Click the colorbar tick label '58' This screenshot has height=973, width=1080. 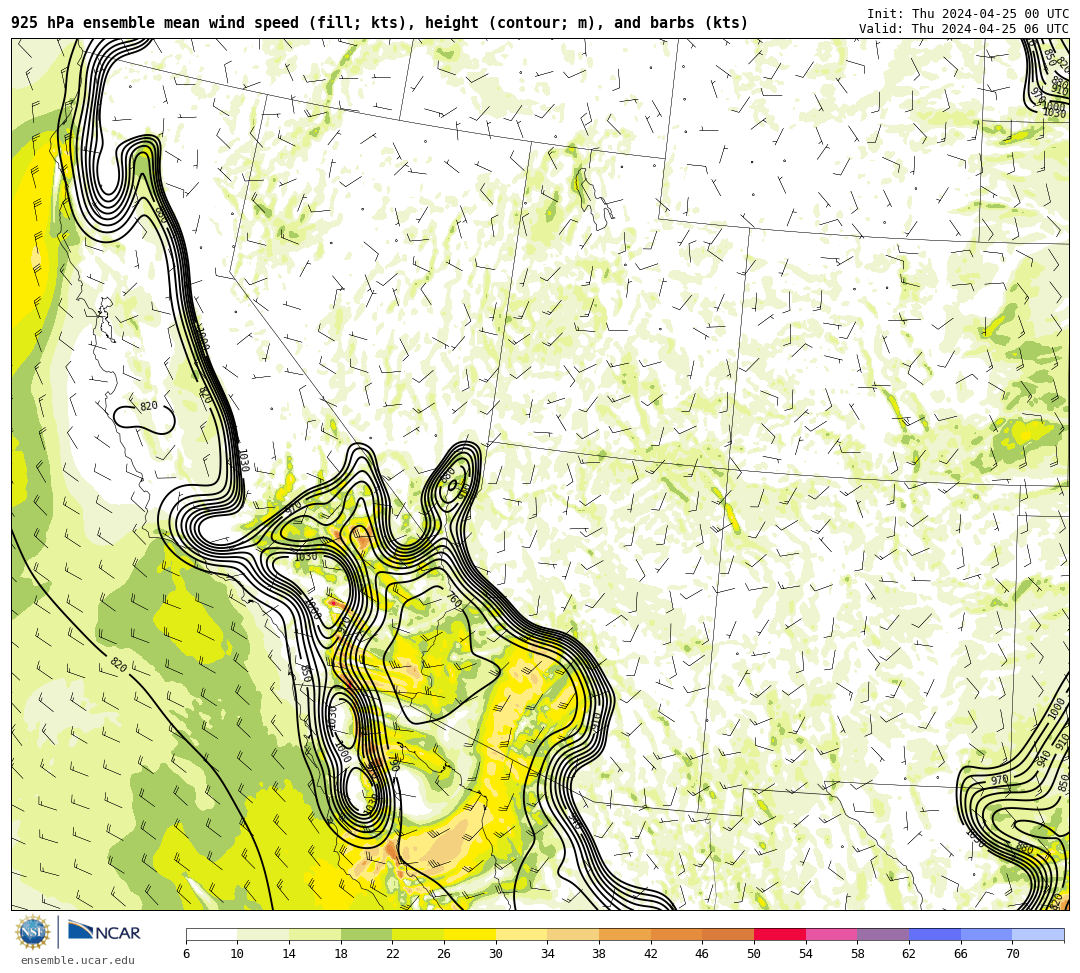(x=858, y=954)
